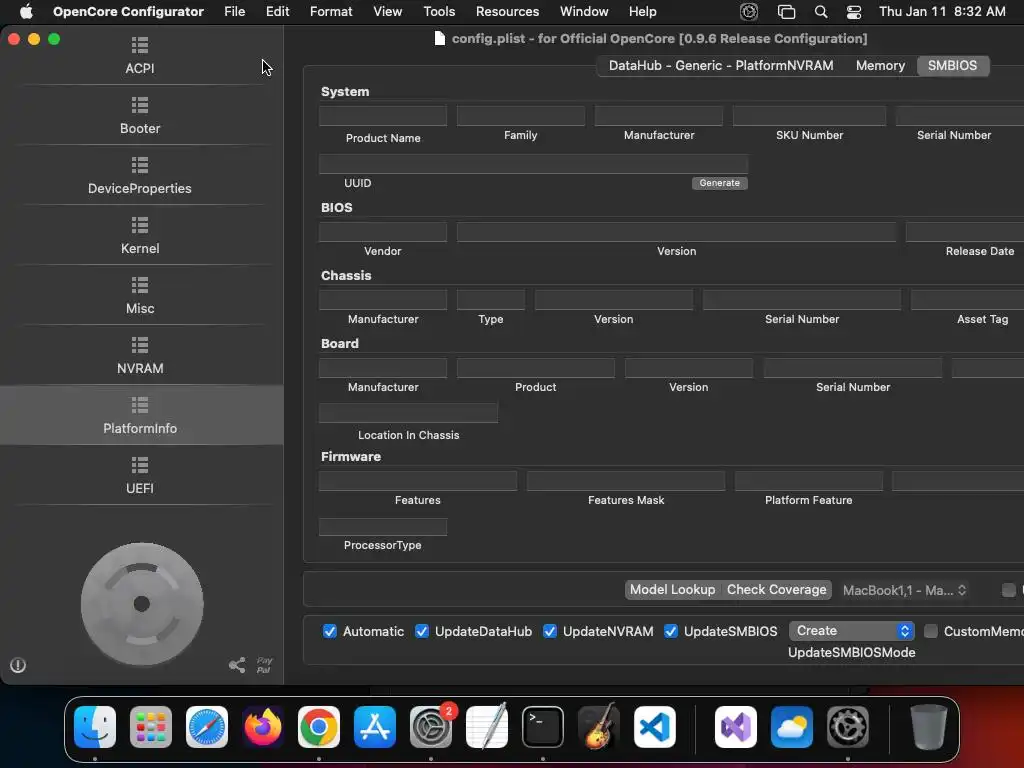This screenshot has height=768, width=1024.
Task: Open the Misc section
Action: point(140,296)
